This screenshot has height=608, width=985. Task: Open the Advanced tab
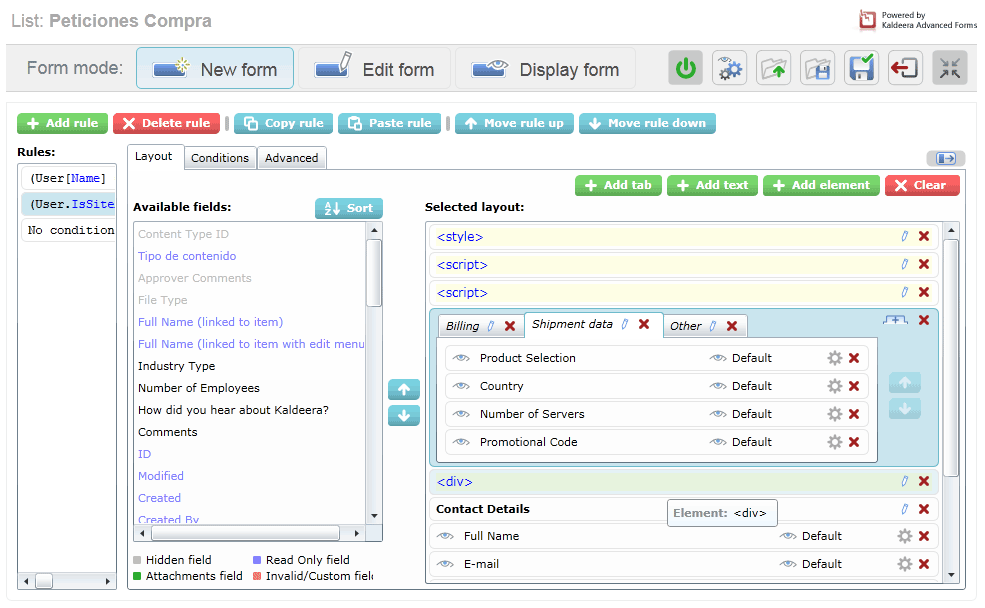(x=291, y=158)
